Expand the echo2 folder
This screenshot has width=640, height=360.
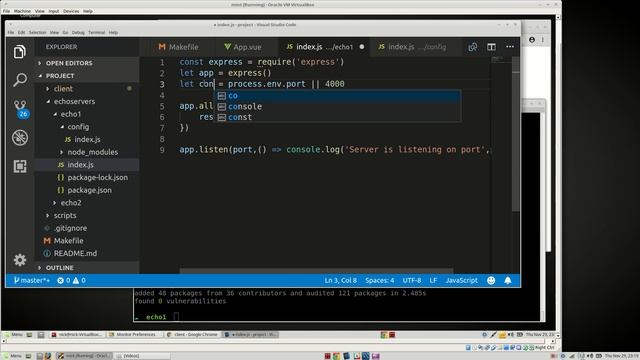(x=71, y=202)
